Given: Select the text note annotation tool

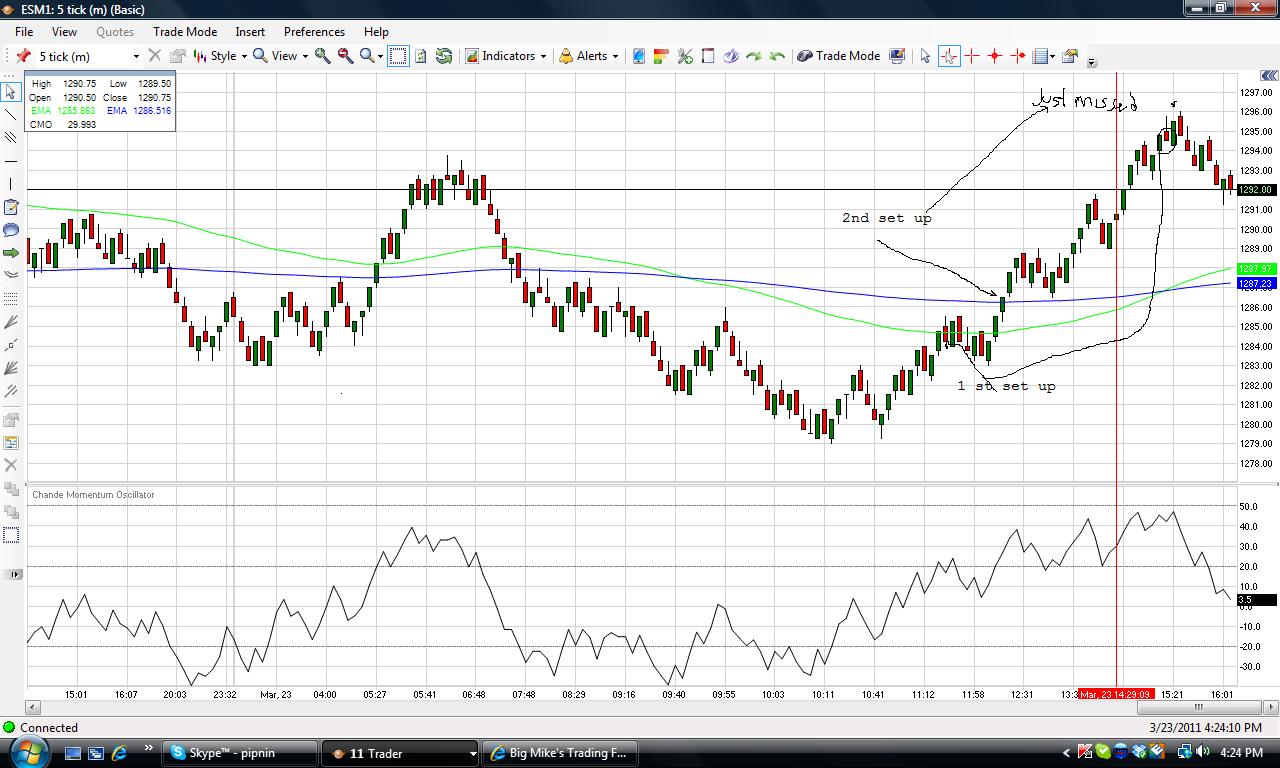Looking at the screenshot, I should point(11,207).
